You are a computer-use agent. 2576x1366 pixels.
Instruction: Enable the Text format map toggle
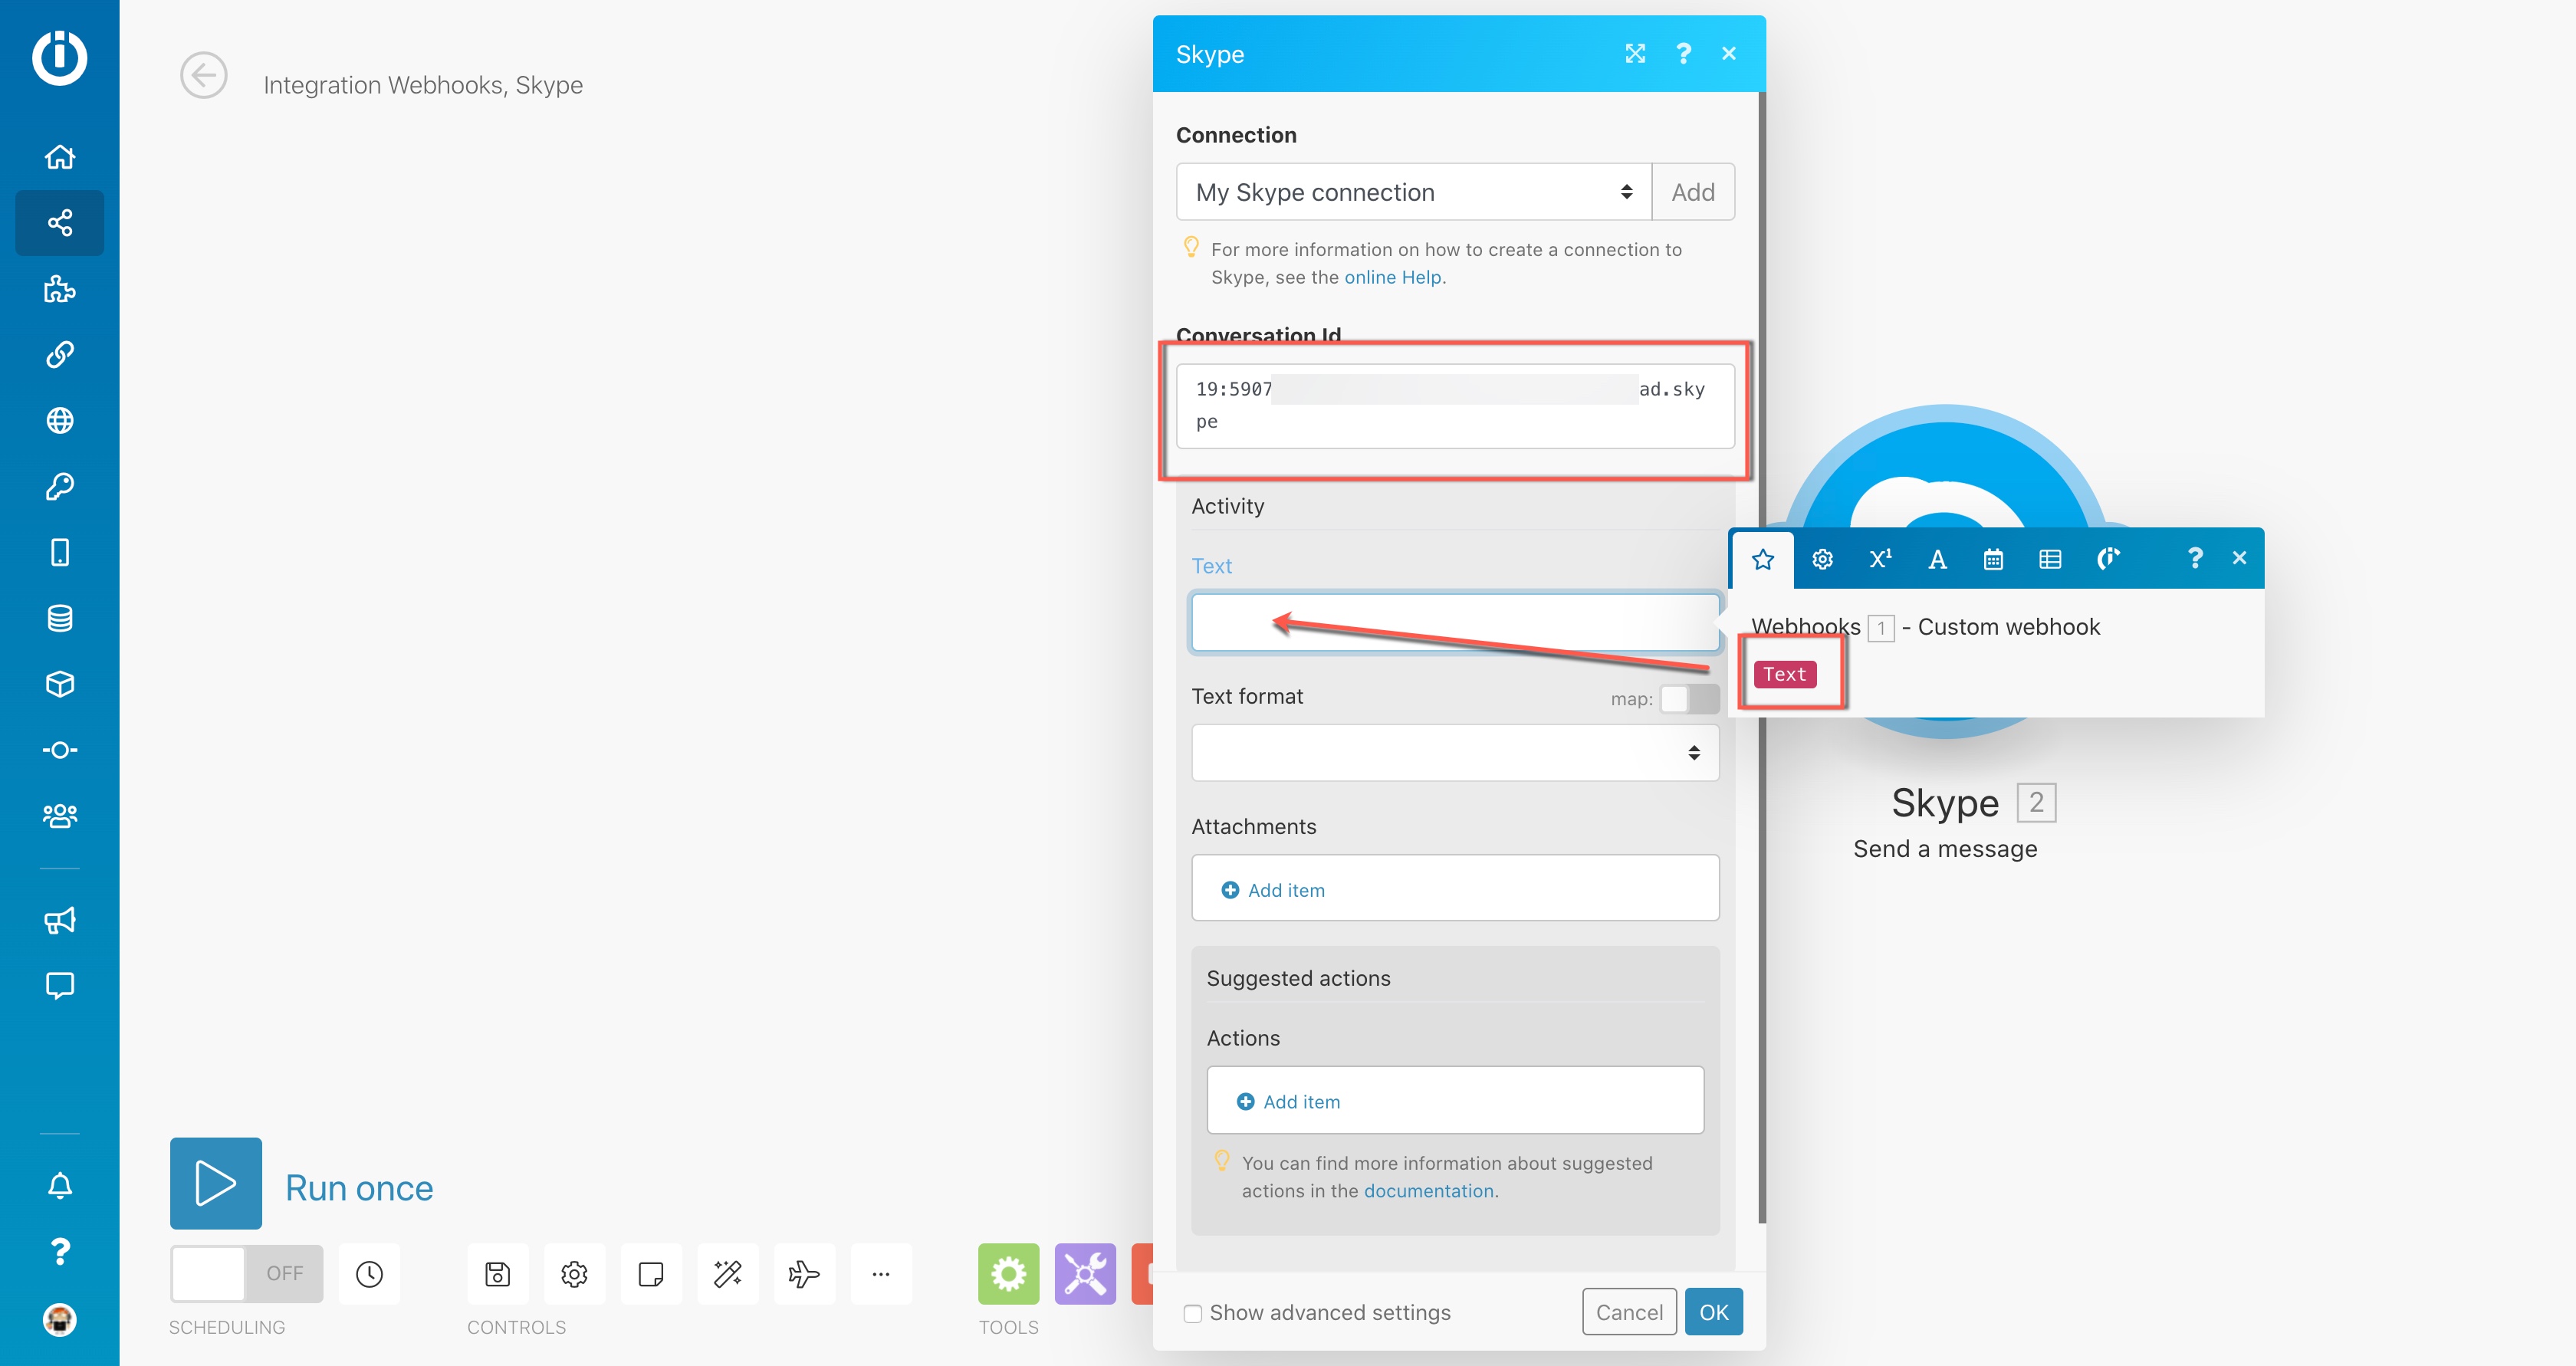pos(1688,699)
